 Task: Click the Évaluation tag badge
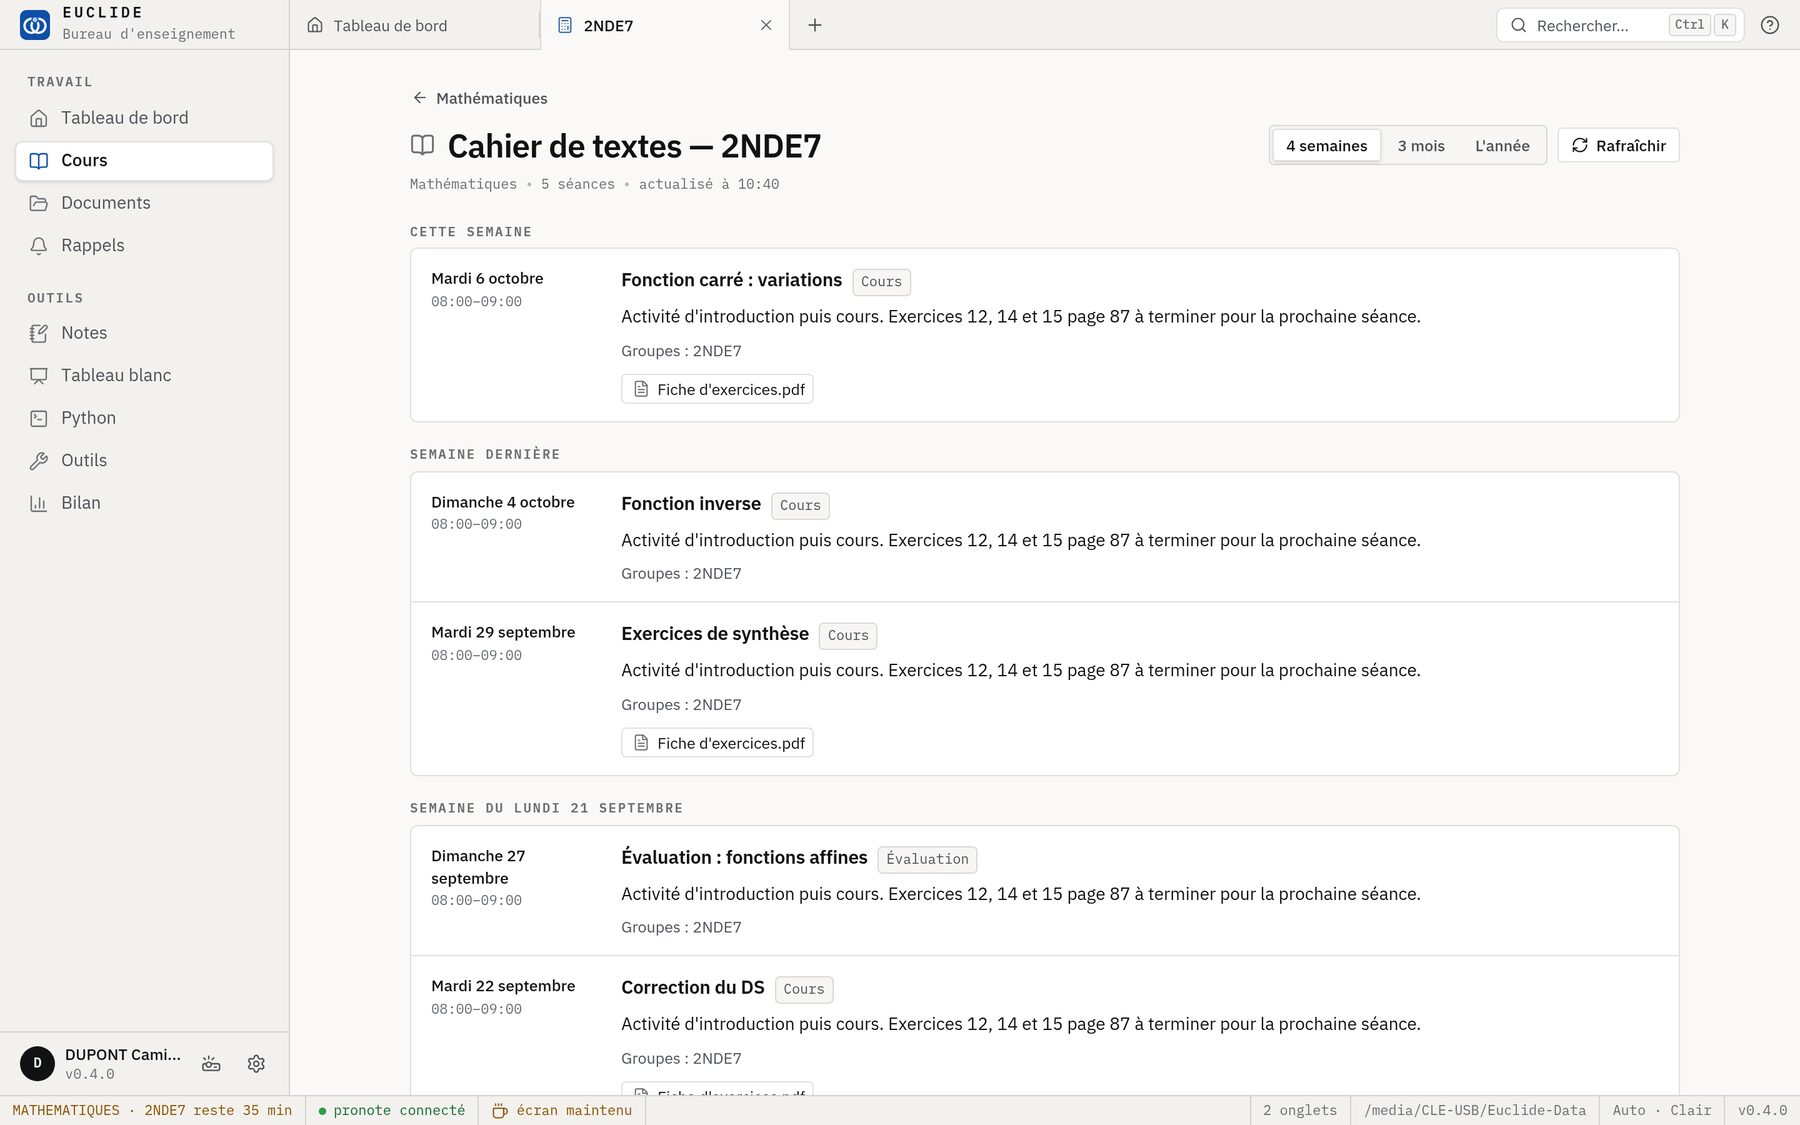(927, 859)
